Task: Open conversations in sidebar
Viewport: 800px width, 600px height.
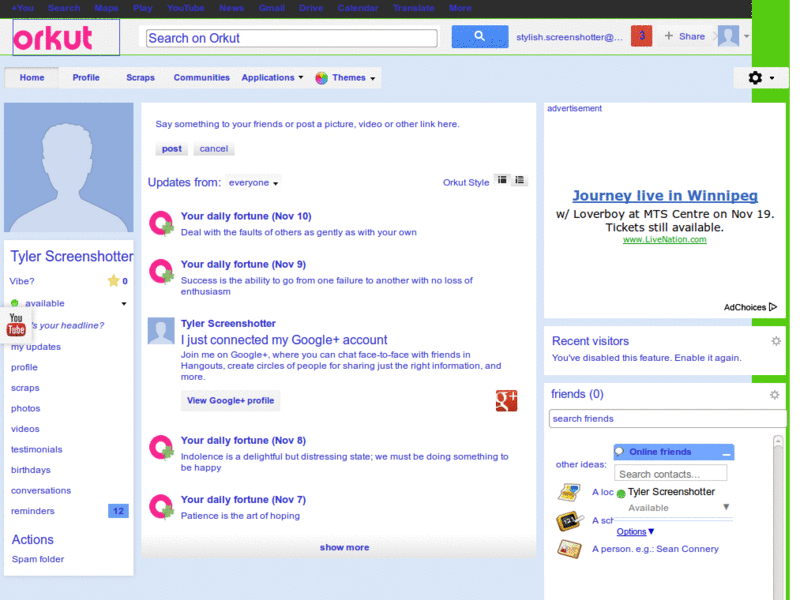Action: [x=41, y=491]
